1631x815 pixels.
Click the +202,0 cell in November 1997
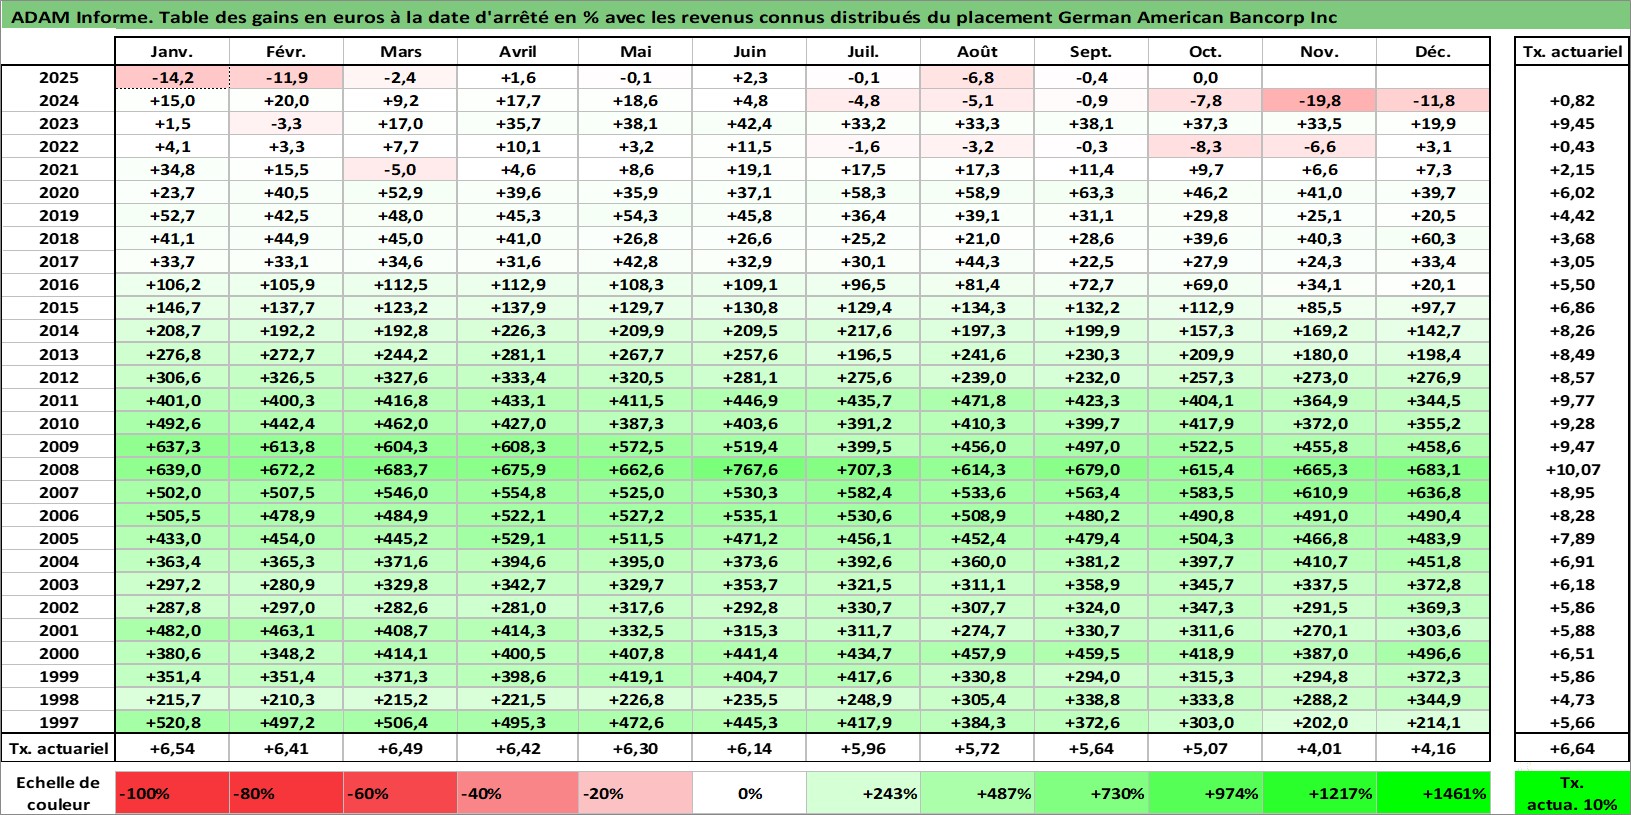point(1319,722)
